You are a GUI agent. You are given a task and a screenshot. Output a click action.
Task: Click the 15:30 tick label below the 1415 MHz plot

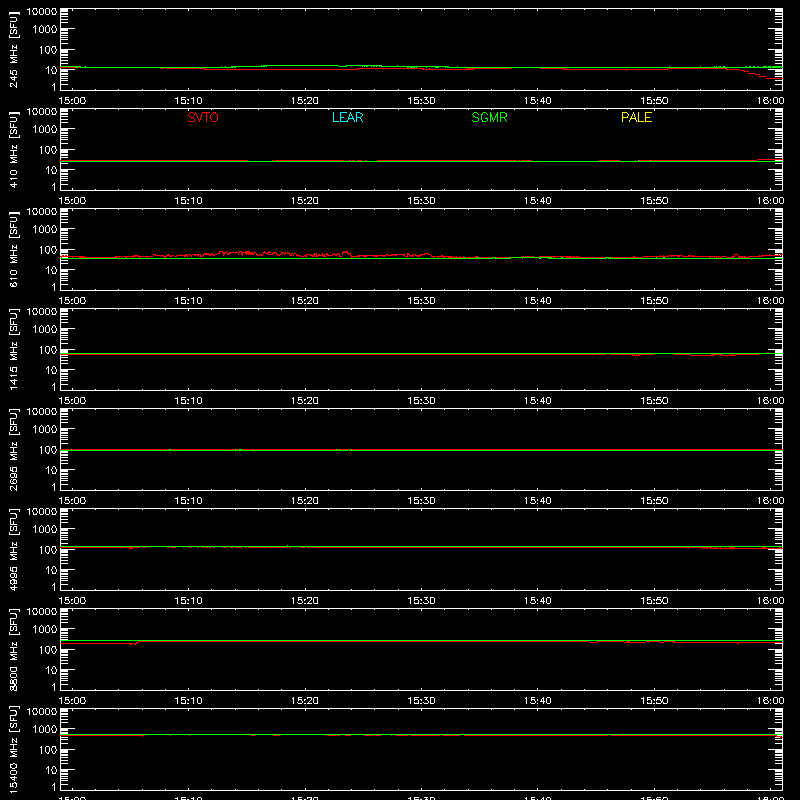pos(421,401)
